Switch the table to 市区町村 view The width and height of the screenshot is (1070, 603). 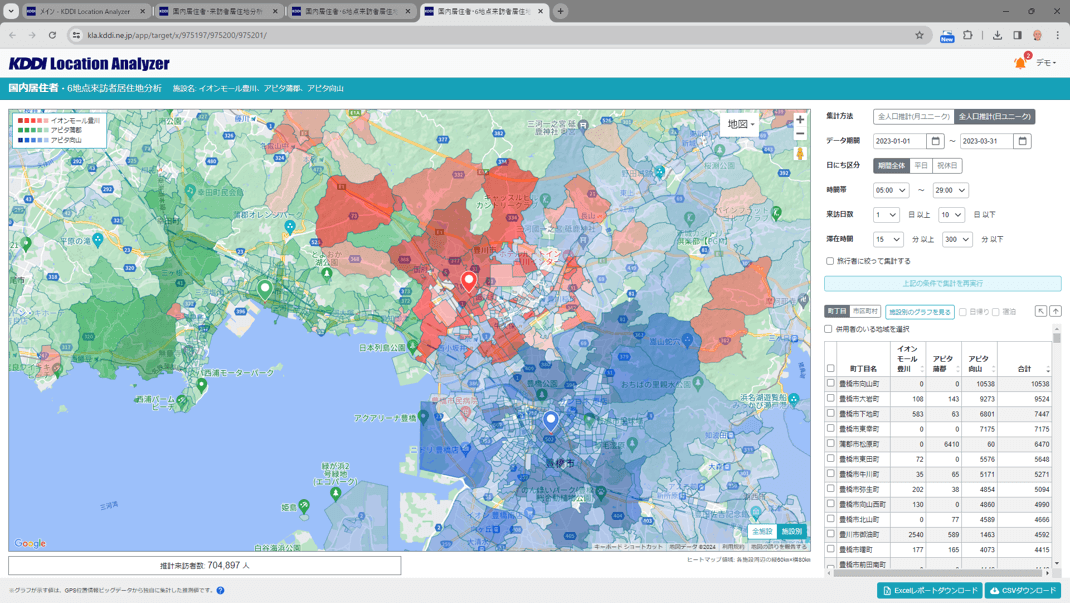click(865, 311)
